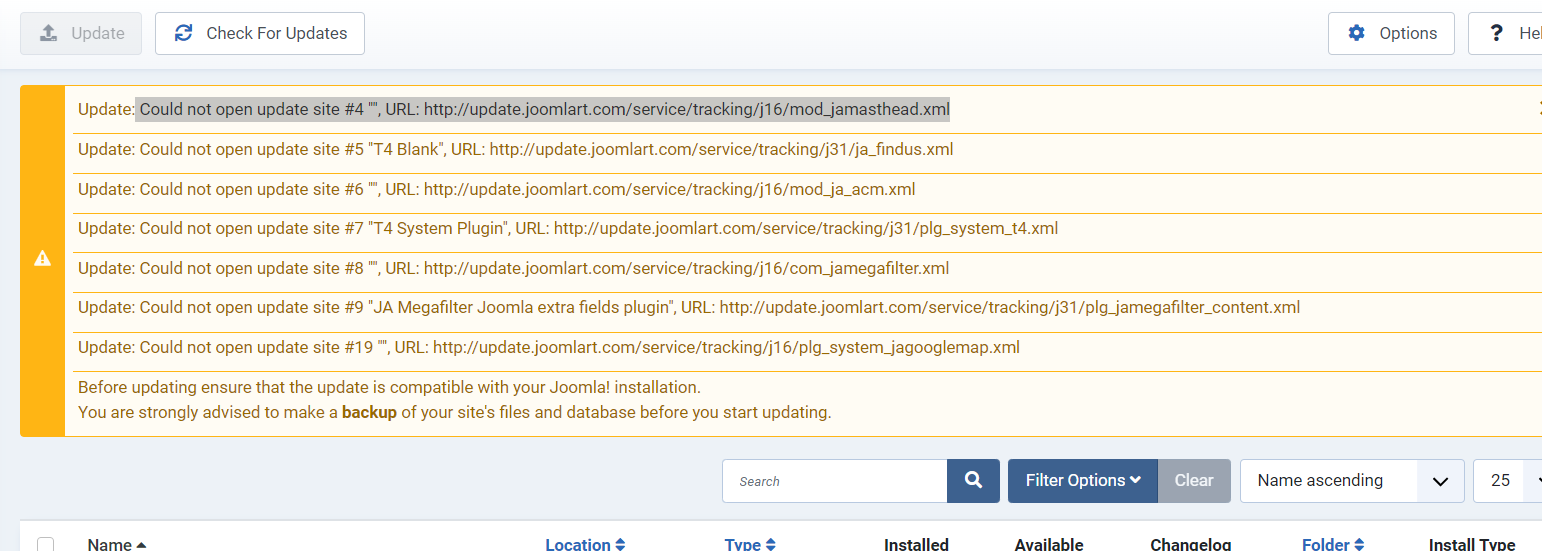Expand the Filter Options panel

point(1083,481)
